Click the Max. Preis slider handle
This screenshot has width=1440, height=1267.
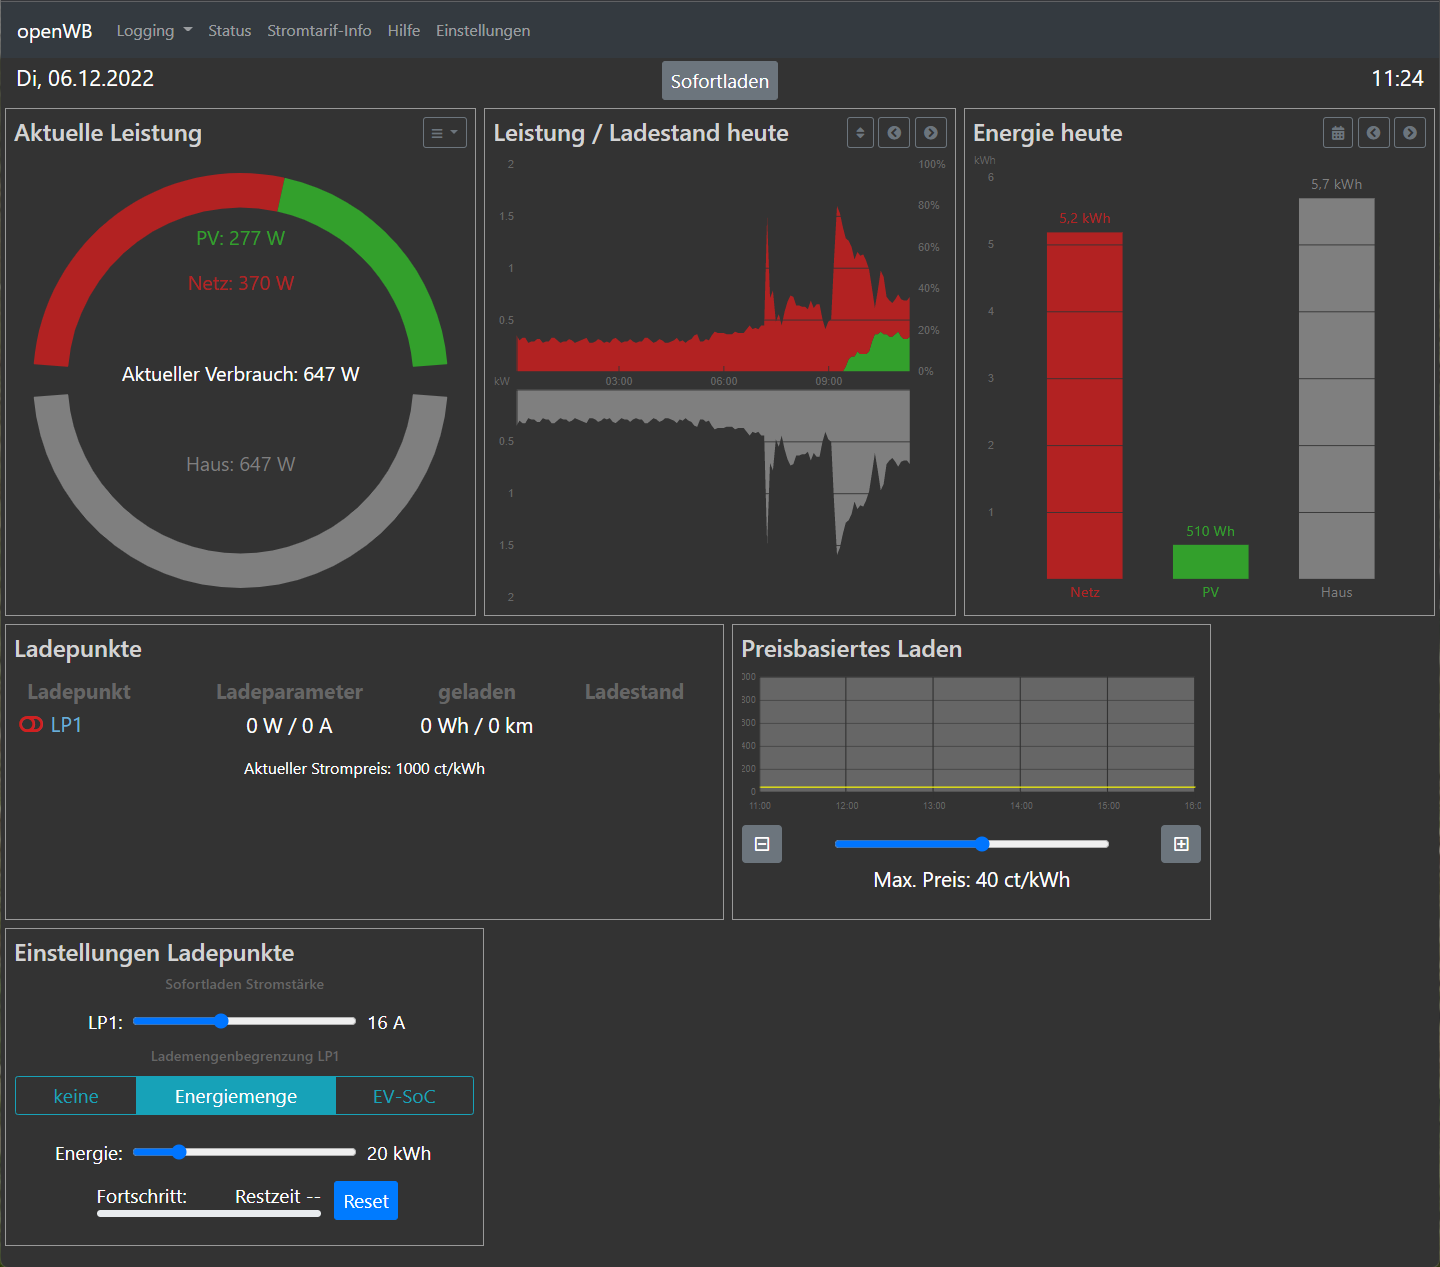pos(982,844)
